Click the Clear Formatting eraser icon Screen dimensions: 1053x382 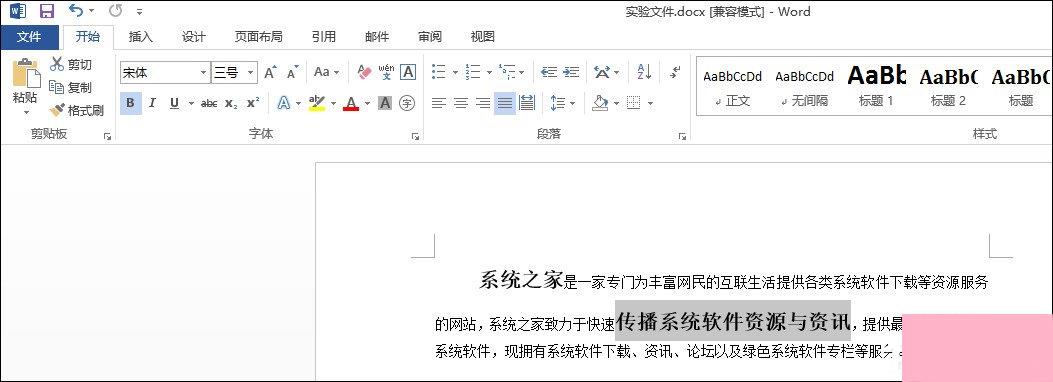coord(364,72)
